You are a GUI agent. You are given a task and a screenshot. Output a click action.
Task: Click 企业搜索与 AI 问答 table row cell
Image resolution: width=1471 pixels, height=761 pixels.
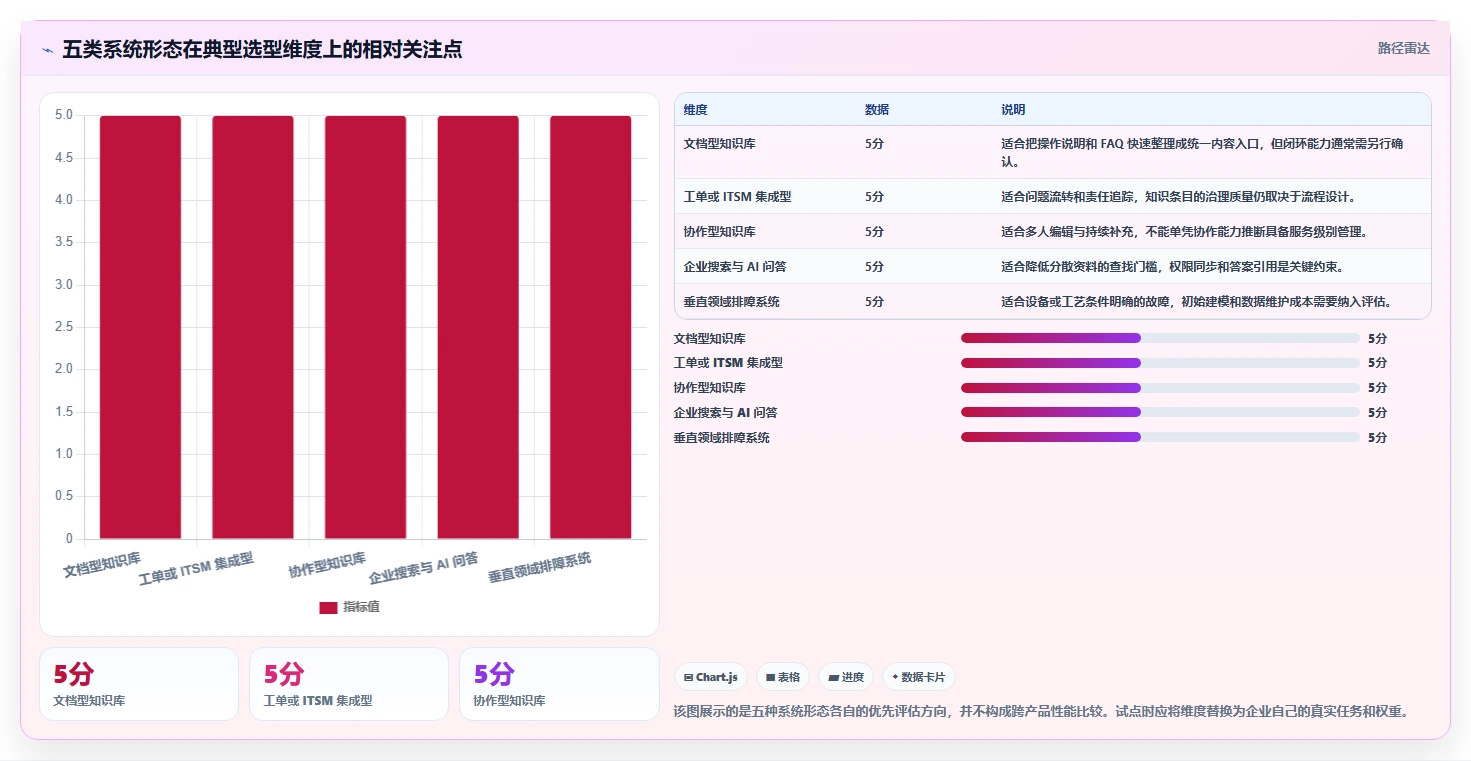[x=735, y=267]
